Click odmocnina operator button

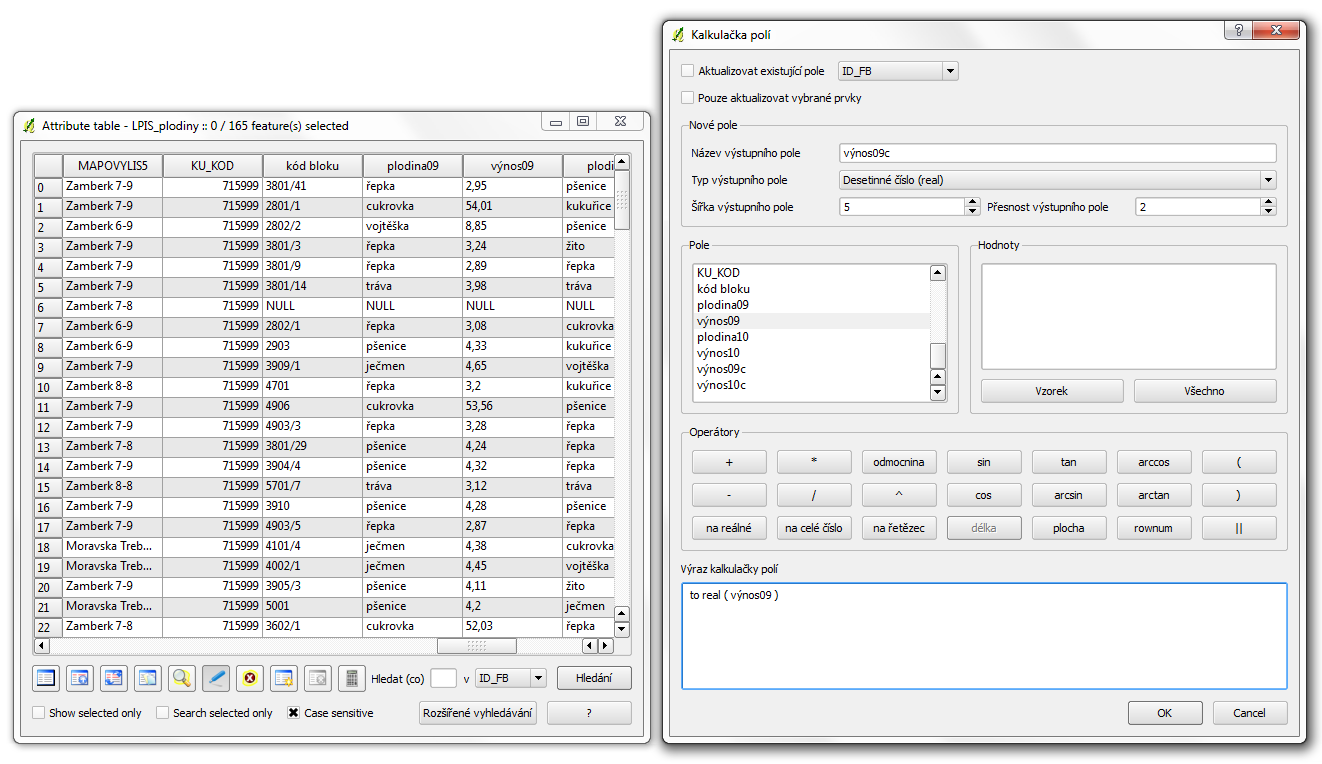tap(899, 462)
